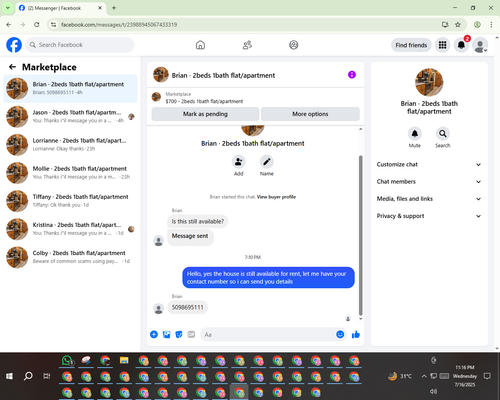
Task: Open Brian conversation in list
Action: click(70, 88)
